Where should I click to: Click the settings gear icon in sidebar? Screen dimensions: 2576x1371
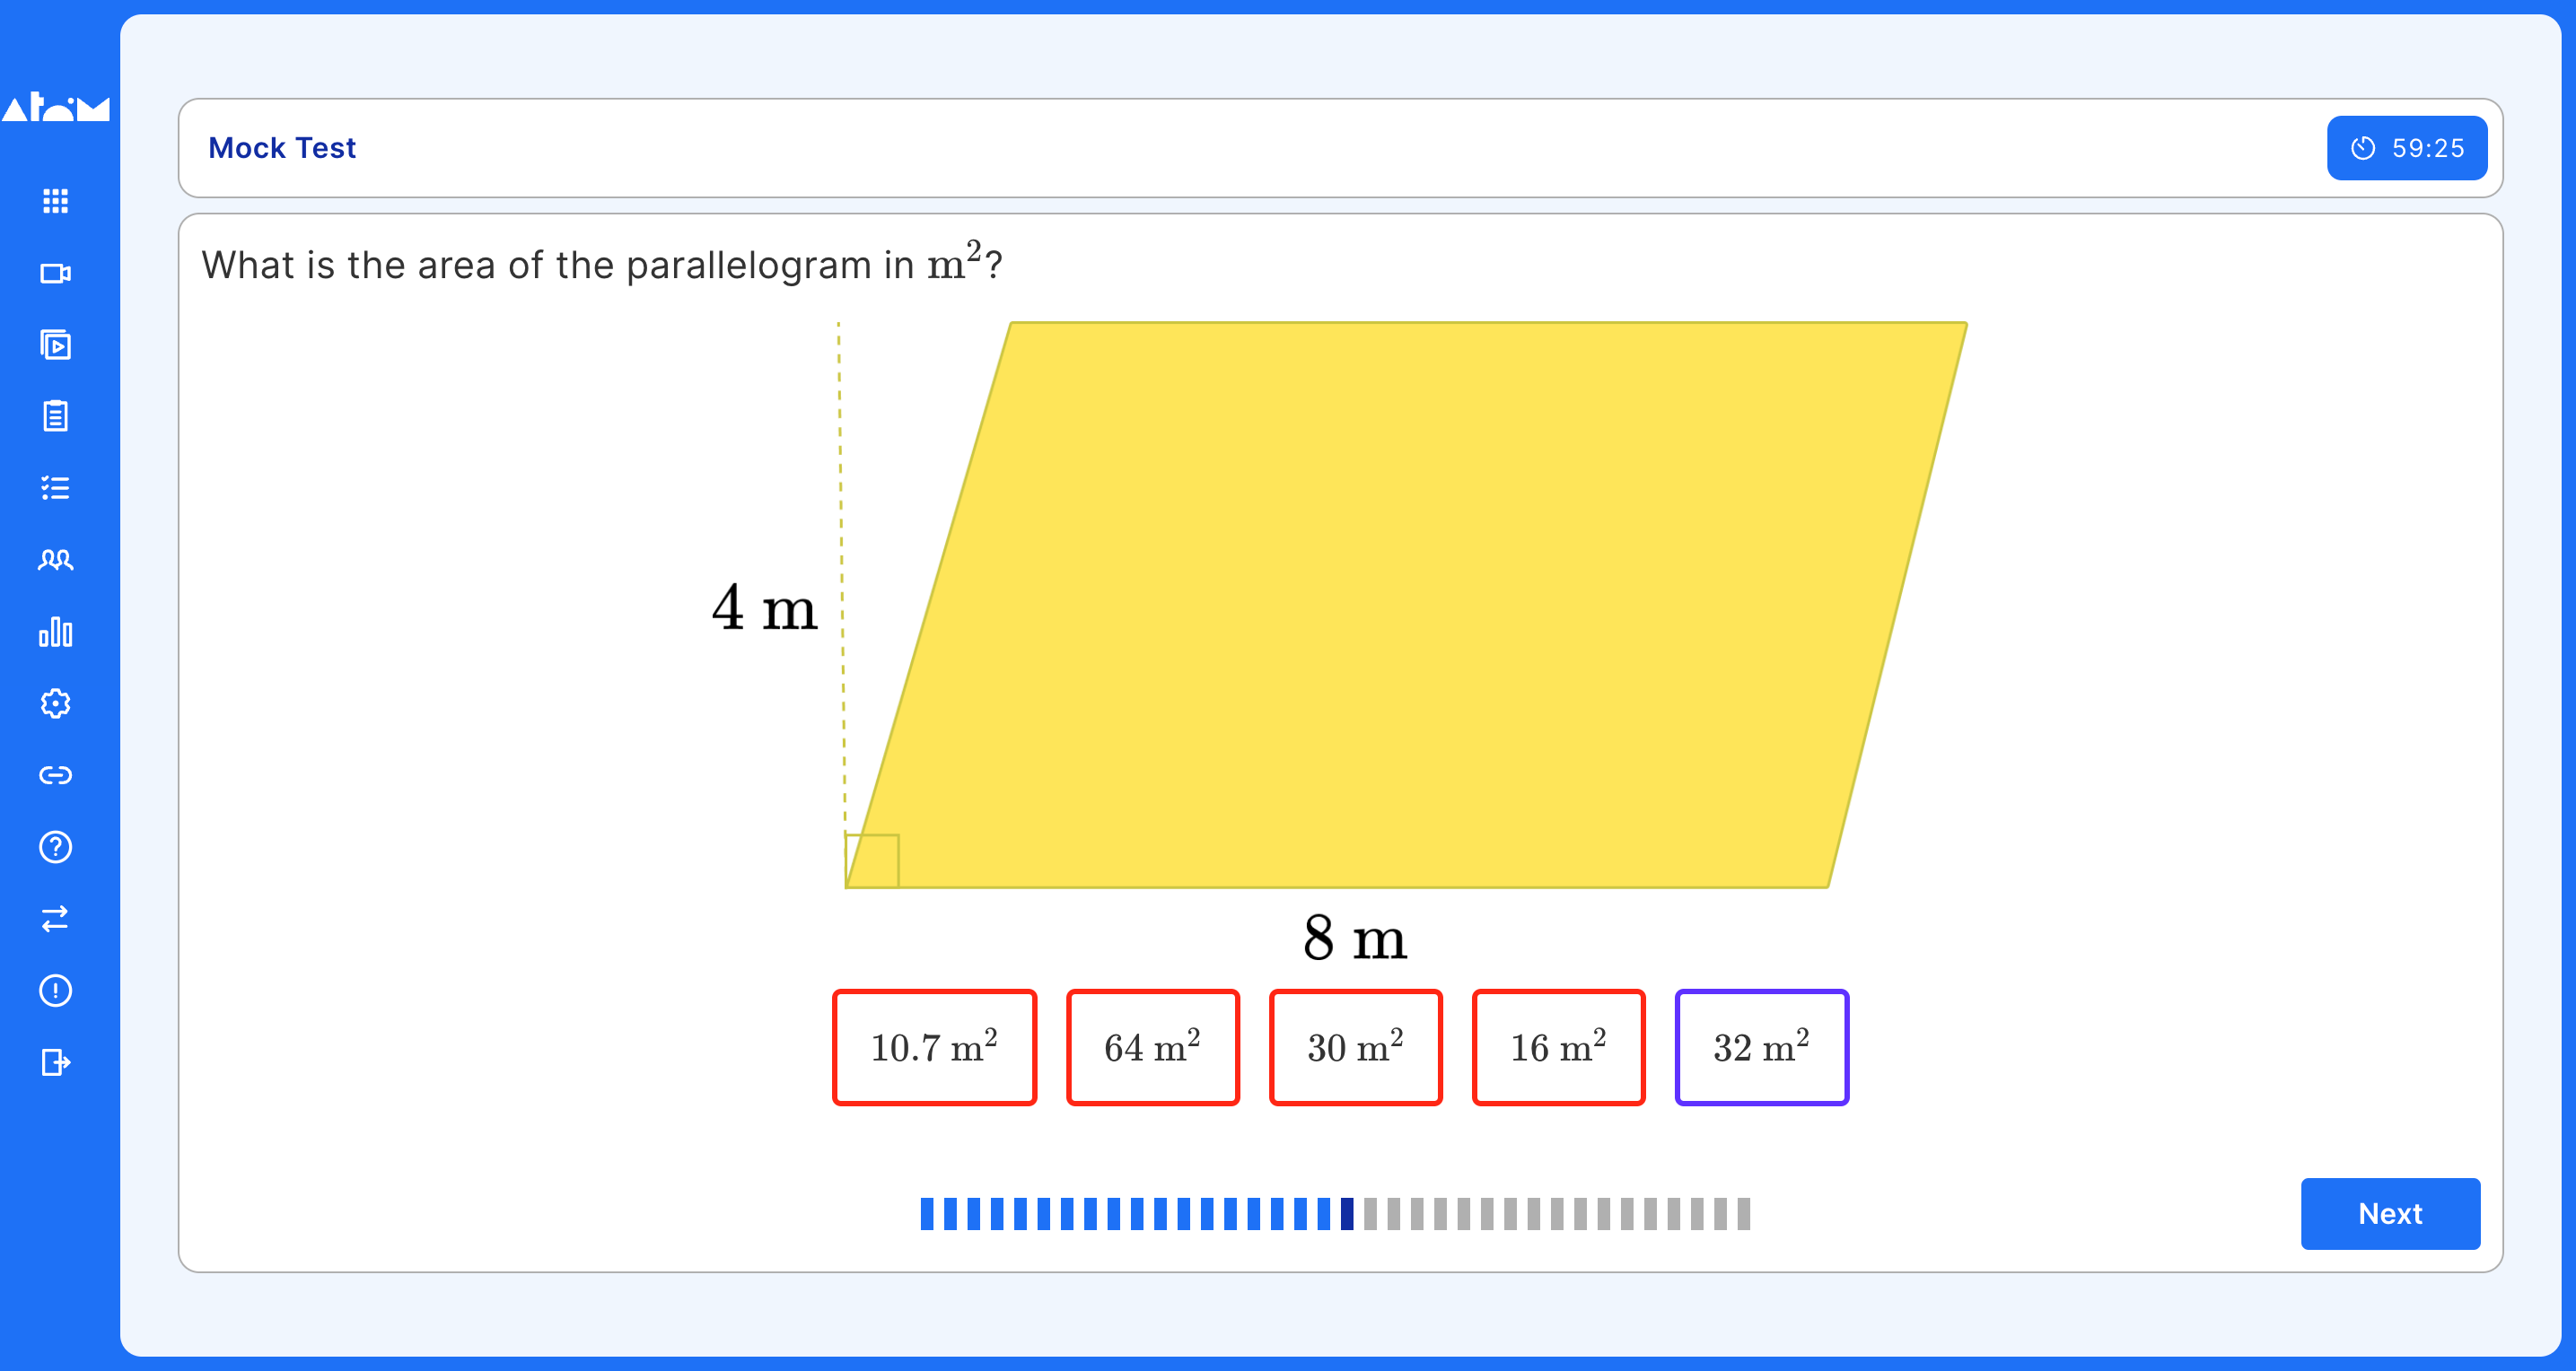[58, 703]
